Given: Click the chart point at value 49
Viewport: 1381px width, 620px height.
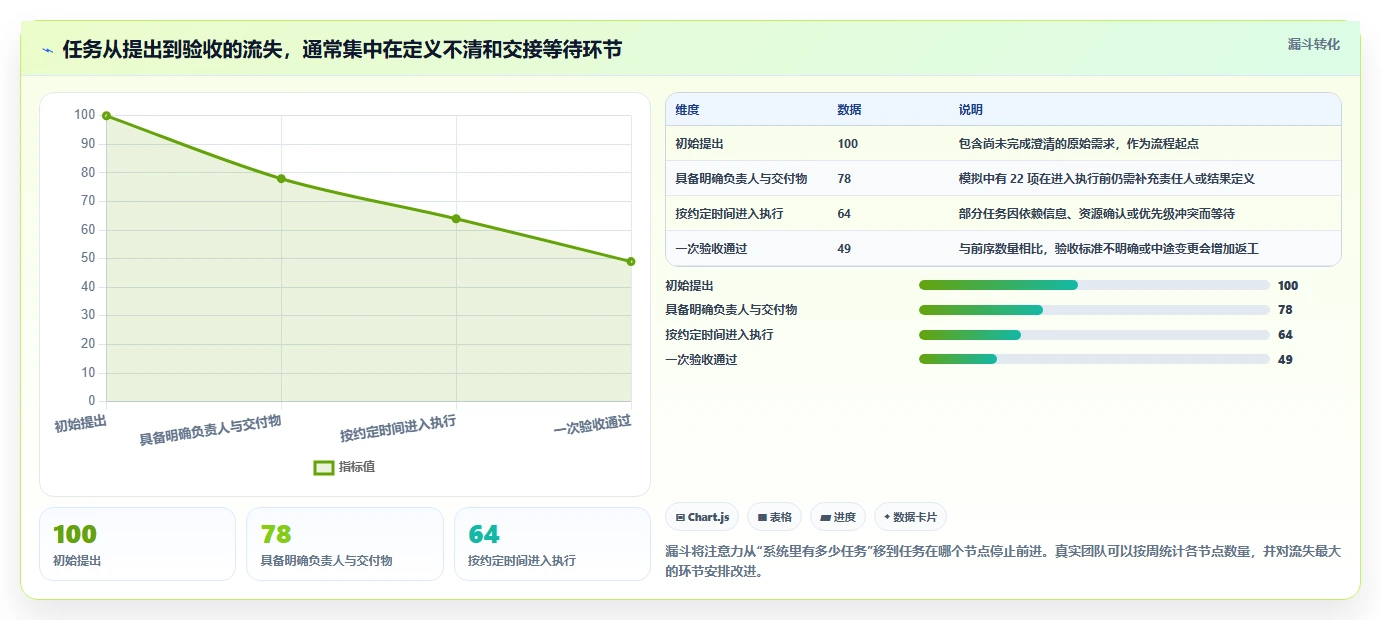Looking at the screenshot, I should pos(631,262).
